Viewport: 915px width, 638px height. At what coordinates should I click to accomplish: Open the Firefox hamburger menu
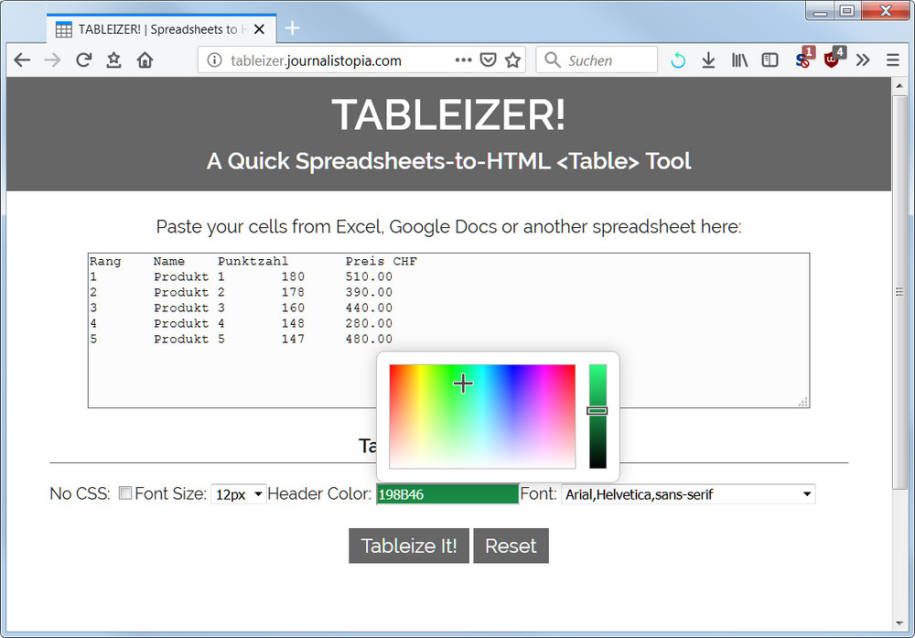click(892, 60)
